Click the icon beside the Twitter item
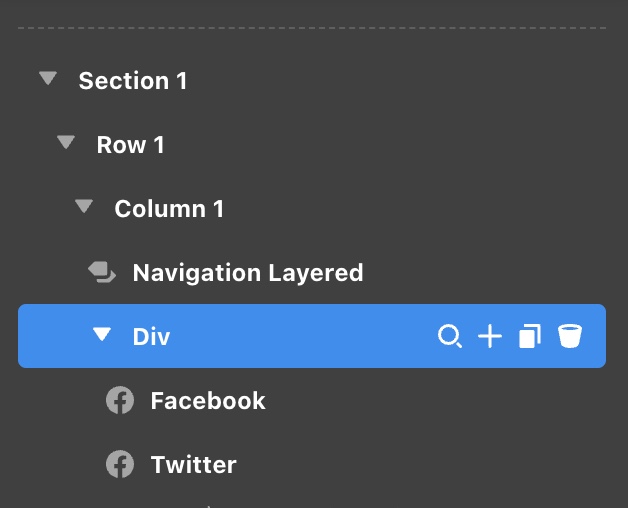 [120, 465]
